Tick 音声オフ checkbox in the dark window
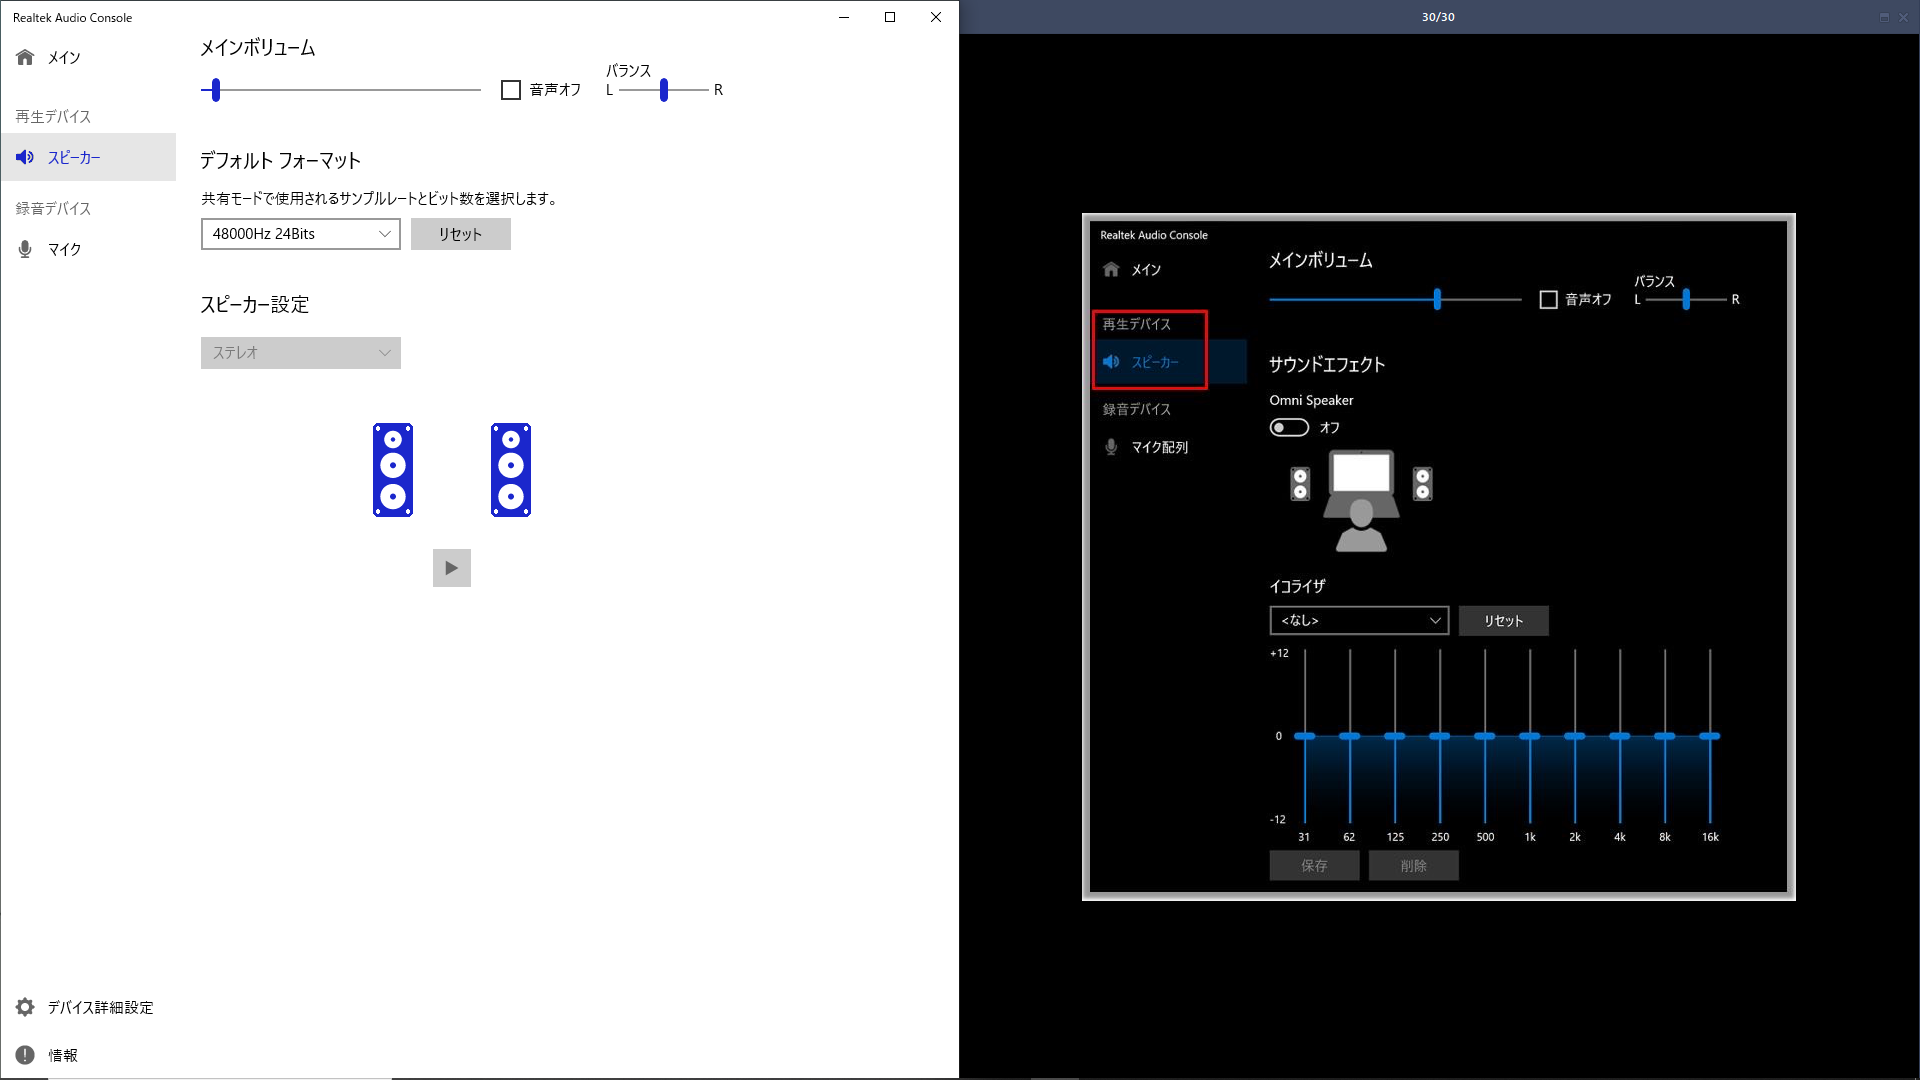The width and height of the screenshot is (1920, 1080). coord(1549,300)
